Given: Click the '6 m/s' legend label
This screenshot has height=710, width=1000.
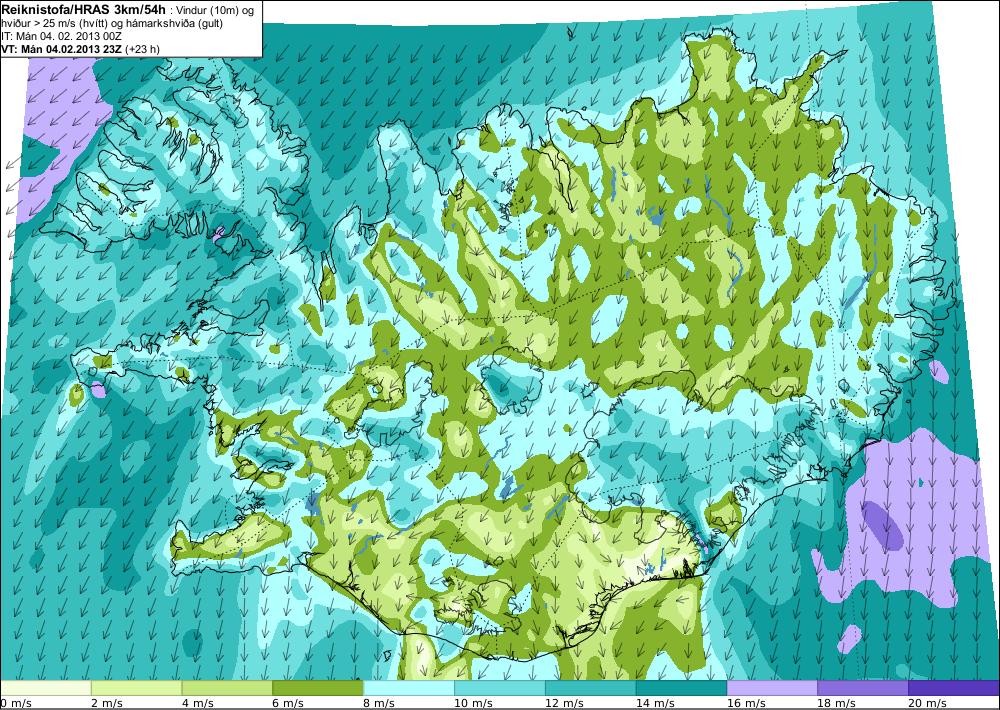Looking at the screenshot, I should [x=288, y=703].
